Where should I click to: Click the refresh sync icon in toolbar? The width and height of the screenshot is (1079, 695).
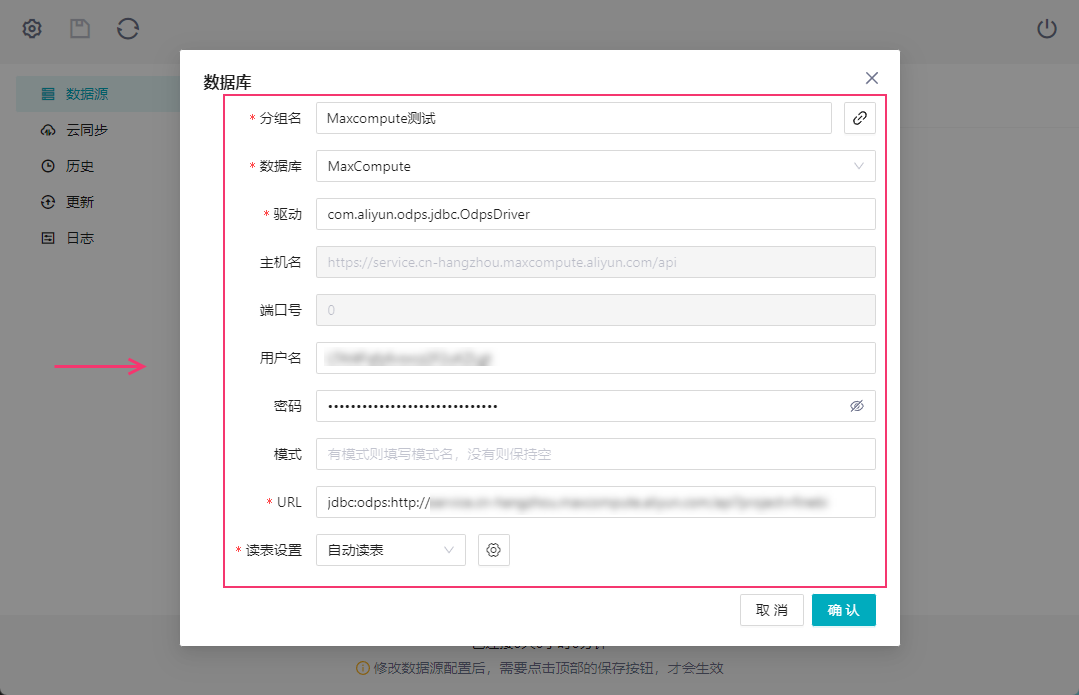pyautogui.click(x=128, y=28)
